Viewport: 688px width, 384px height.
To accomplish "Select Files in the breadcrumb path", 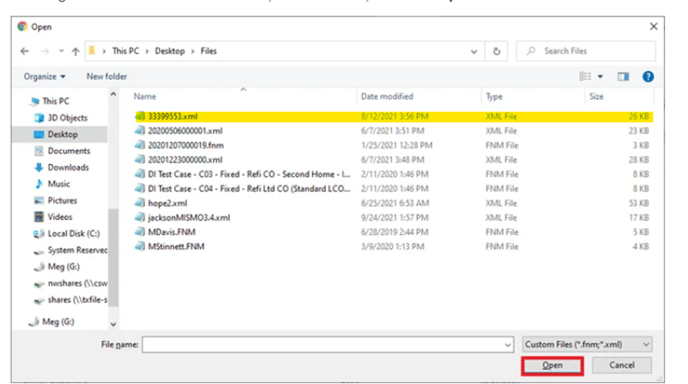I will pyautogui.click(x=208, y=51).
